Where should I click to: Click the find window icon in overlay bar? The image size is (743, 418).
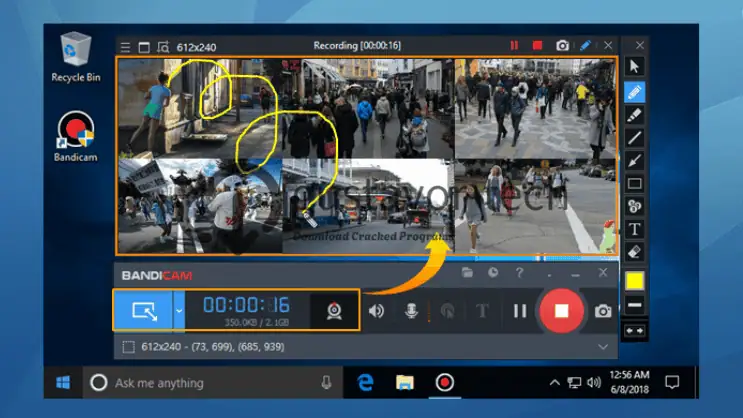click(x=163, y=47)
